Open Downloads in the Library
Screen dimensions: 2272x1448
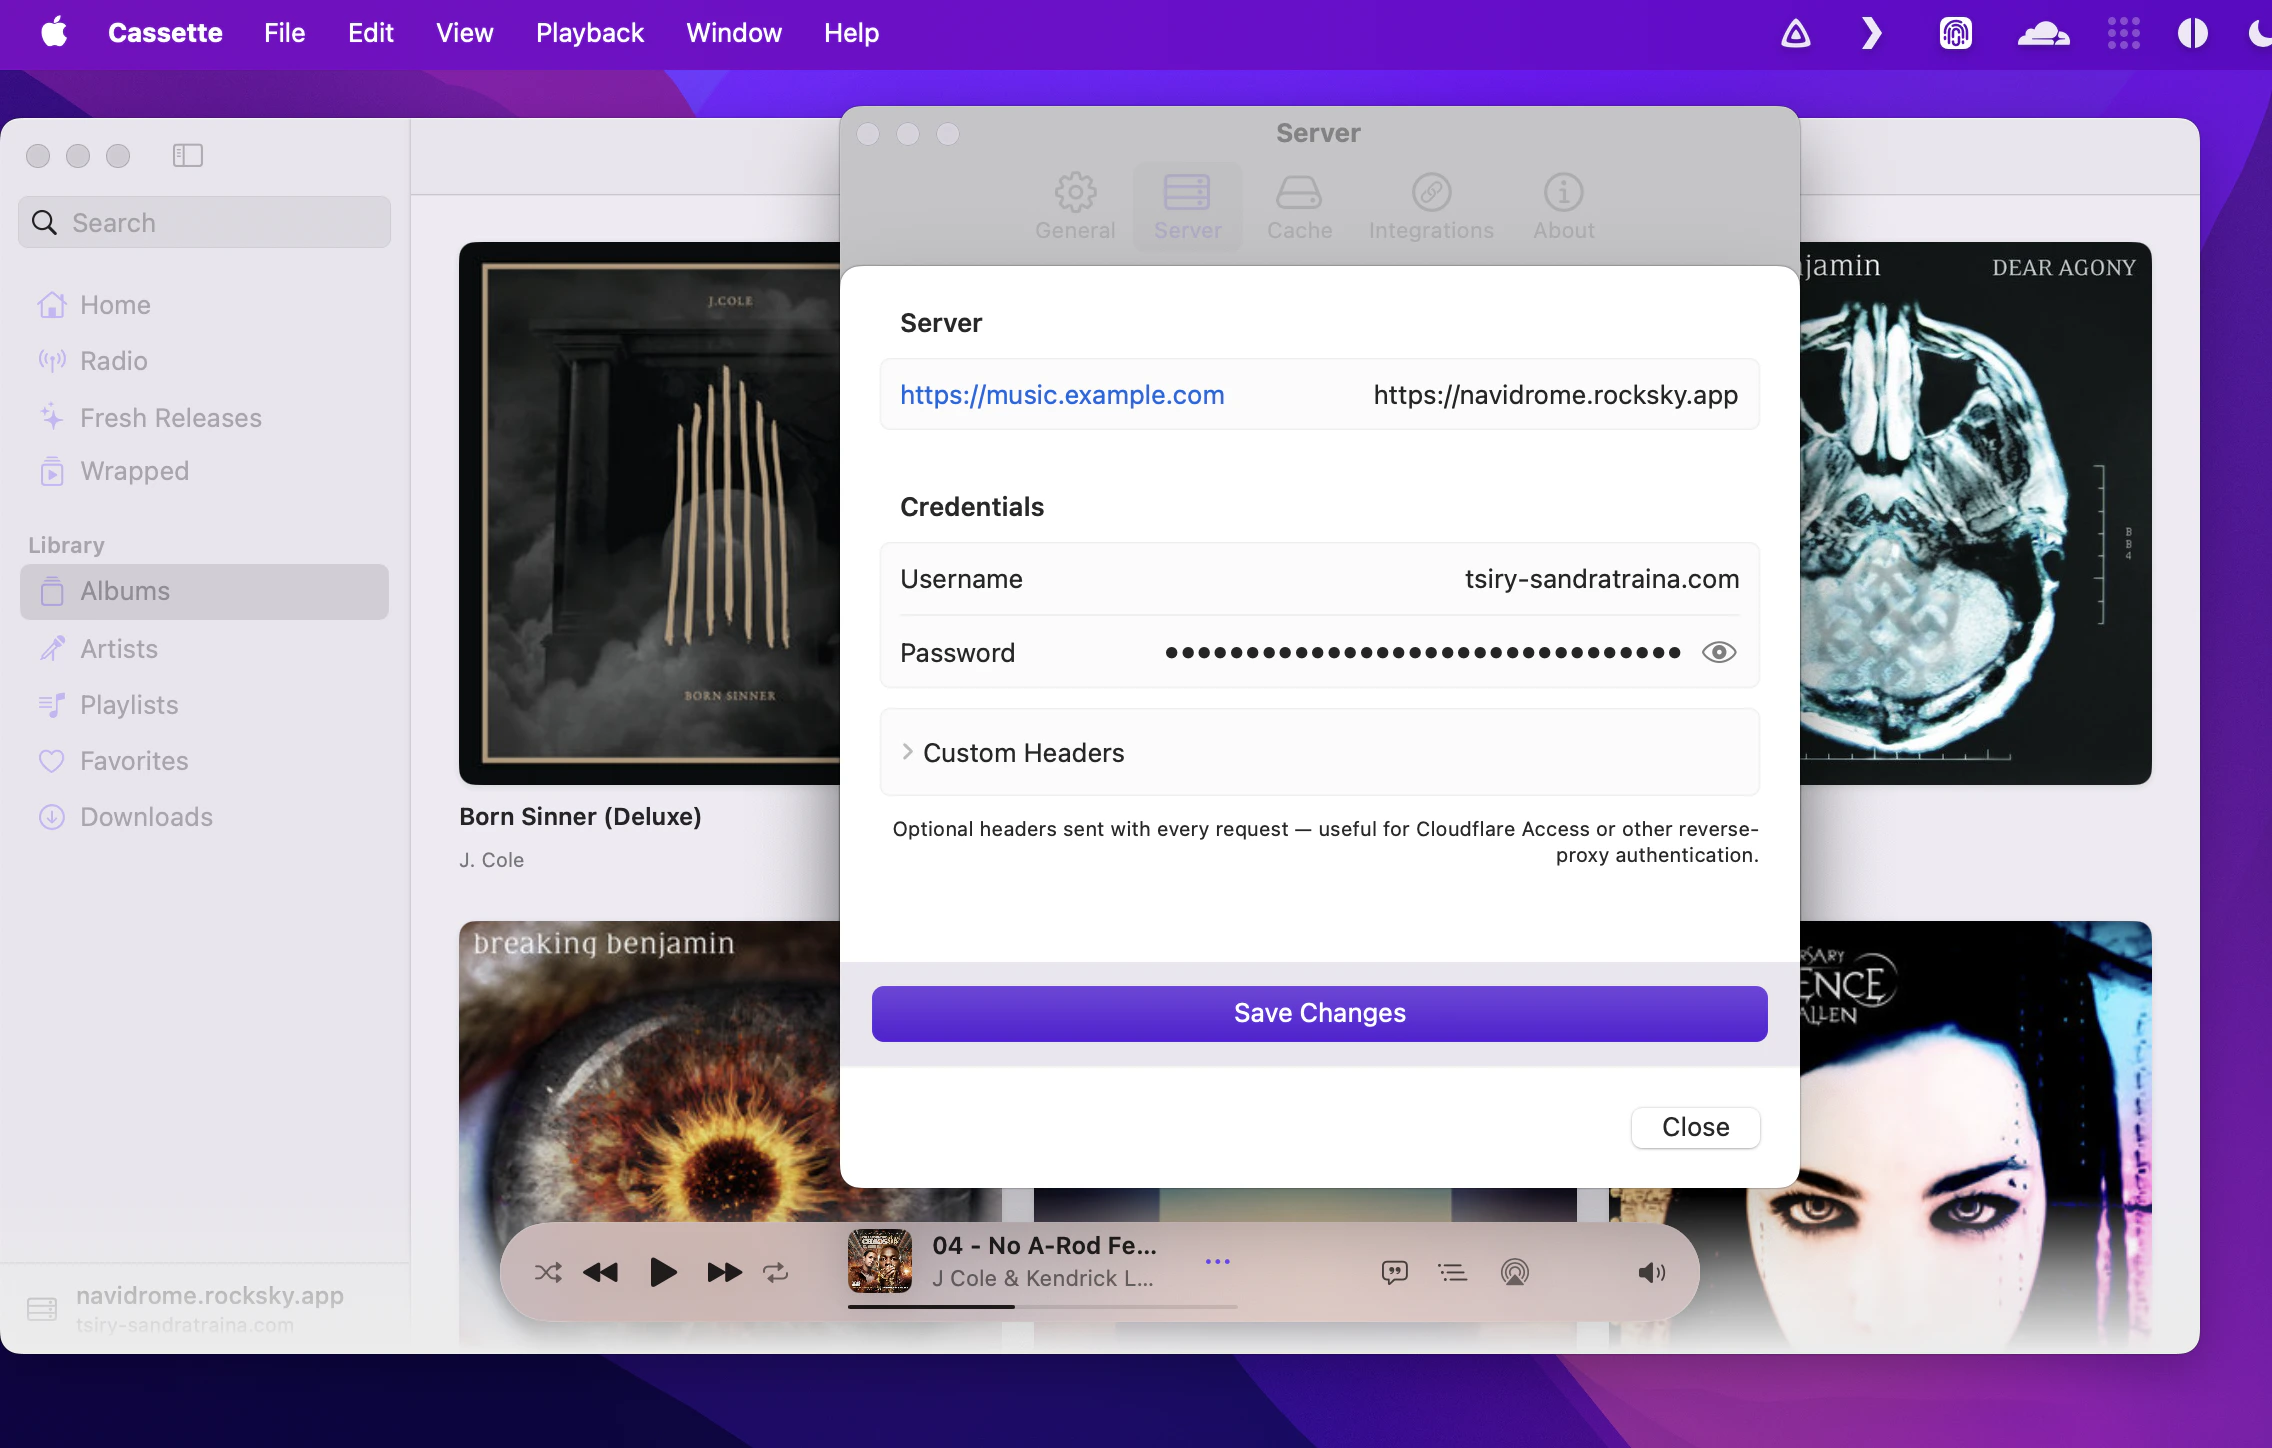[x=204, y=817]
